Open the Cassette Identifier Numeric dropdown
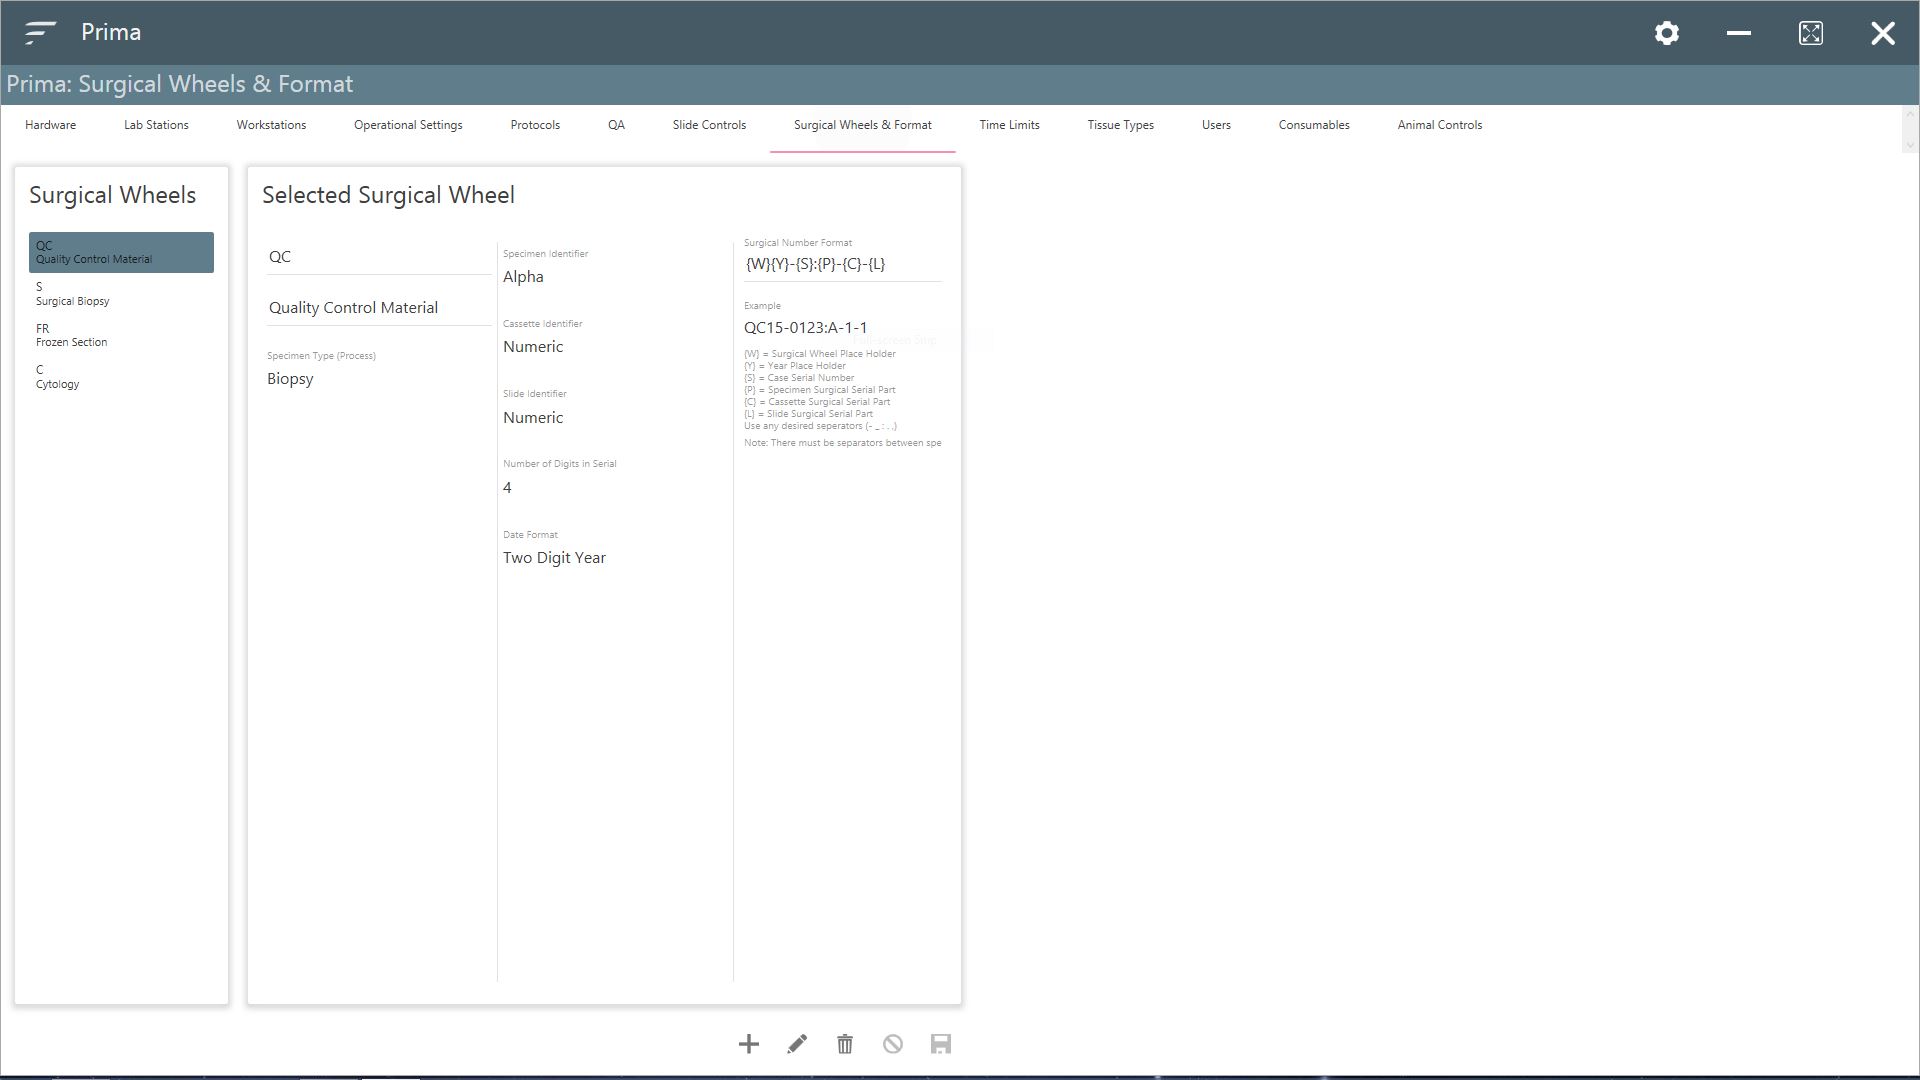1920x1080 pixels. 613,347
